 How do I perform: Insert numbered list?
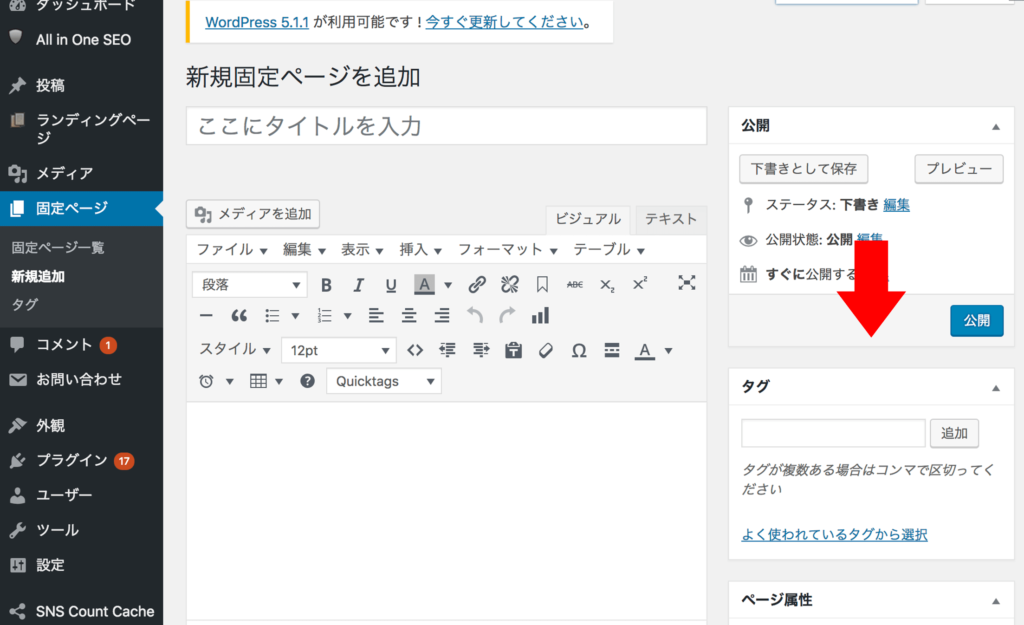(x=325, y=316)
